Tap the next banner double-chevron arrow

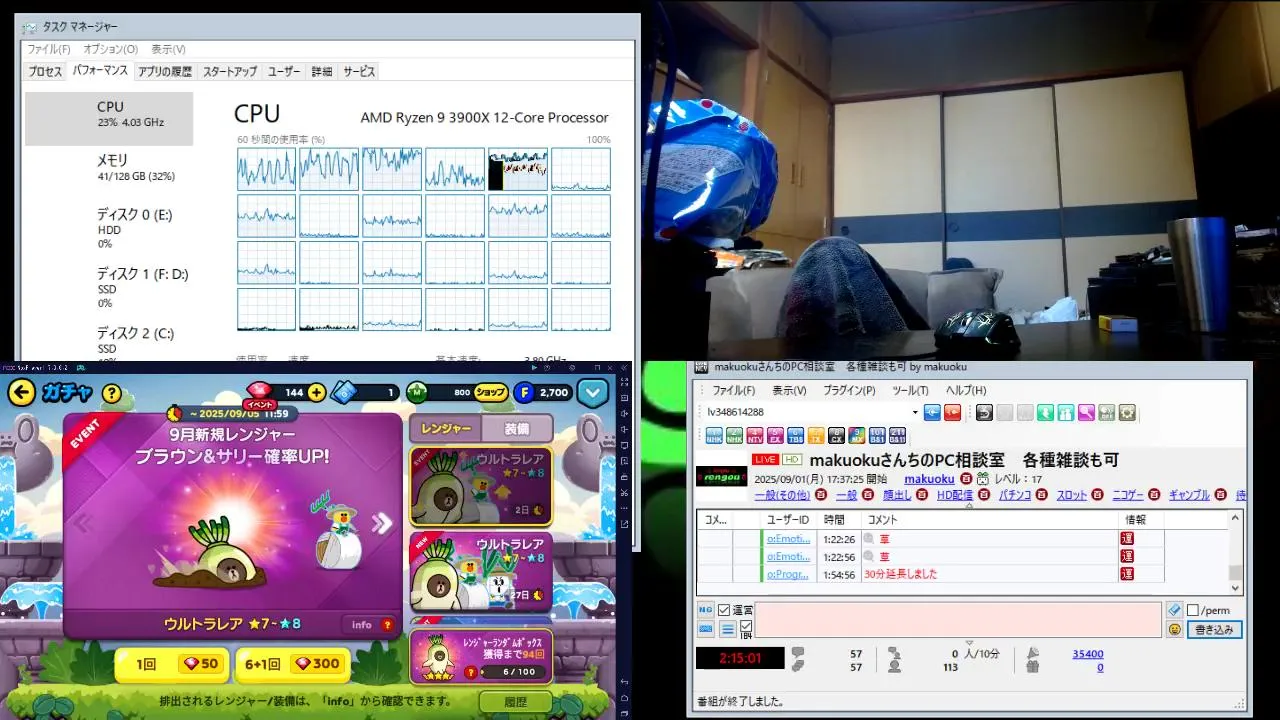(x=381, y=523)
